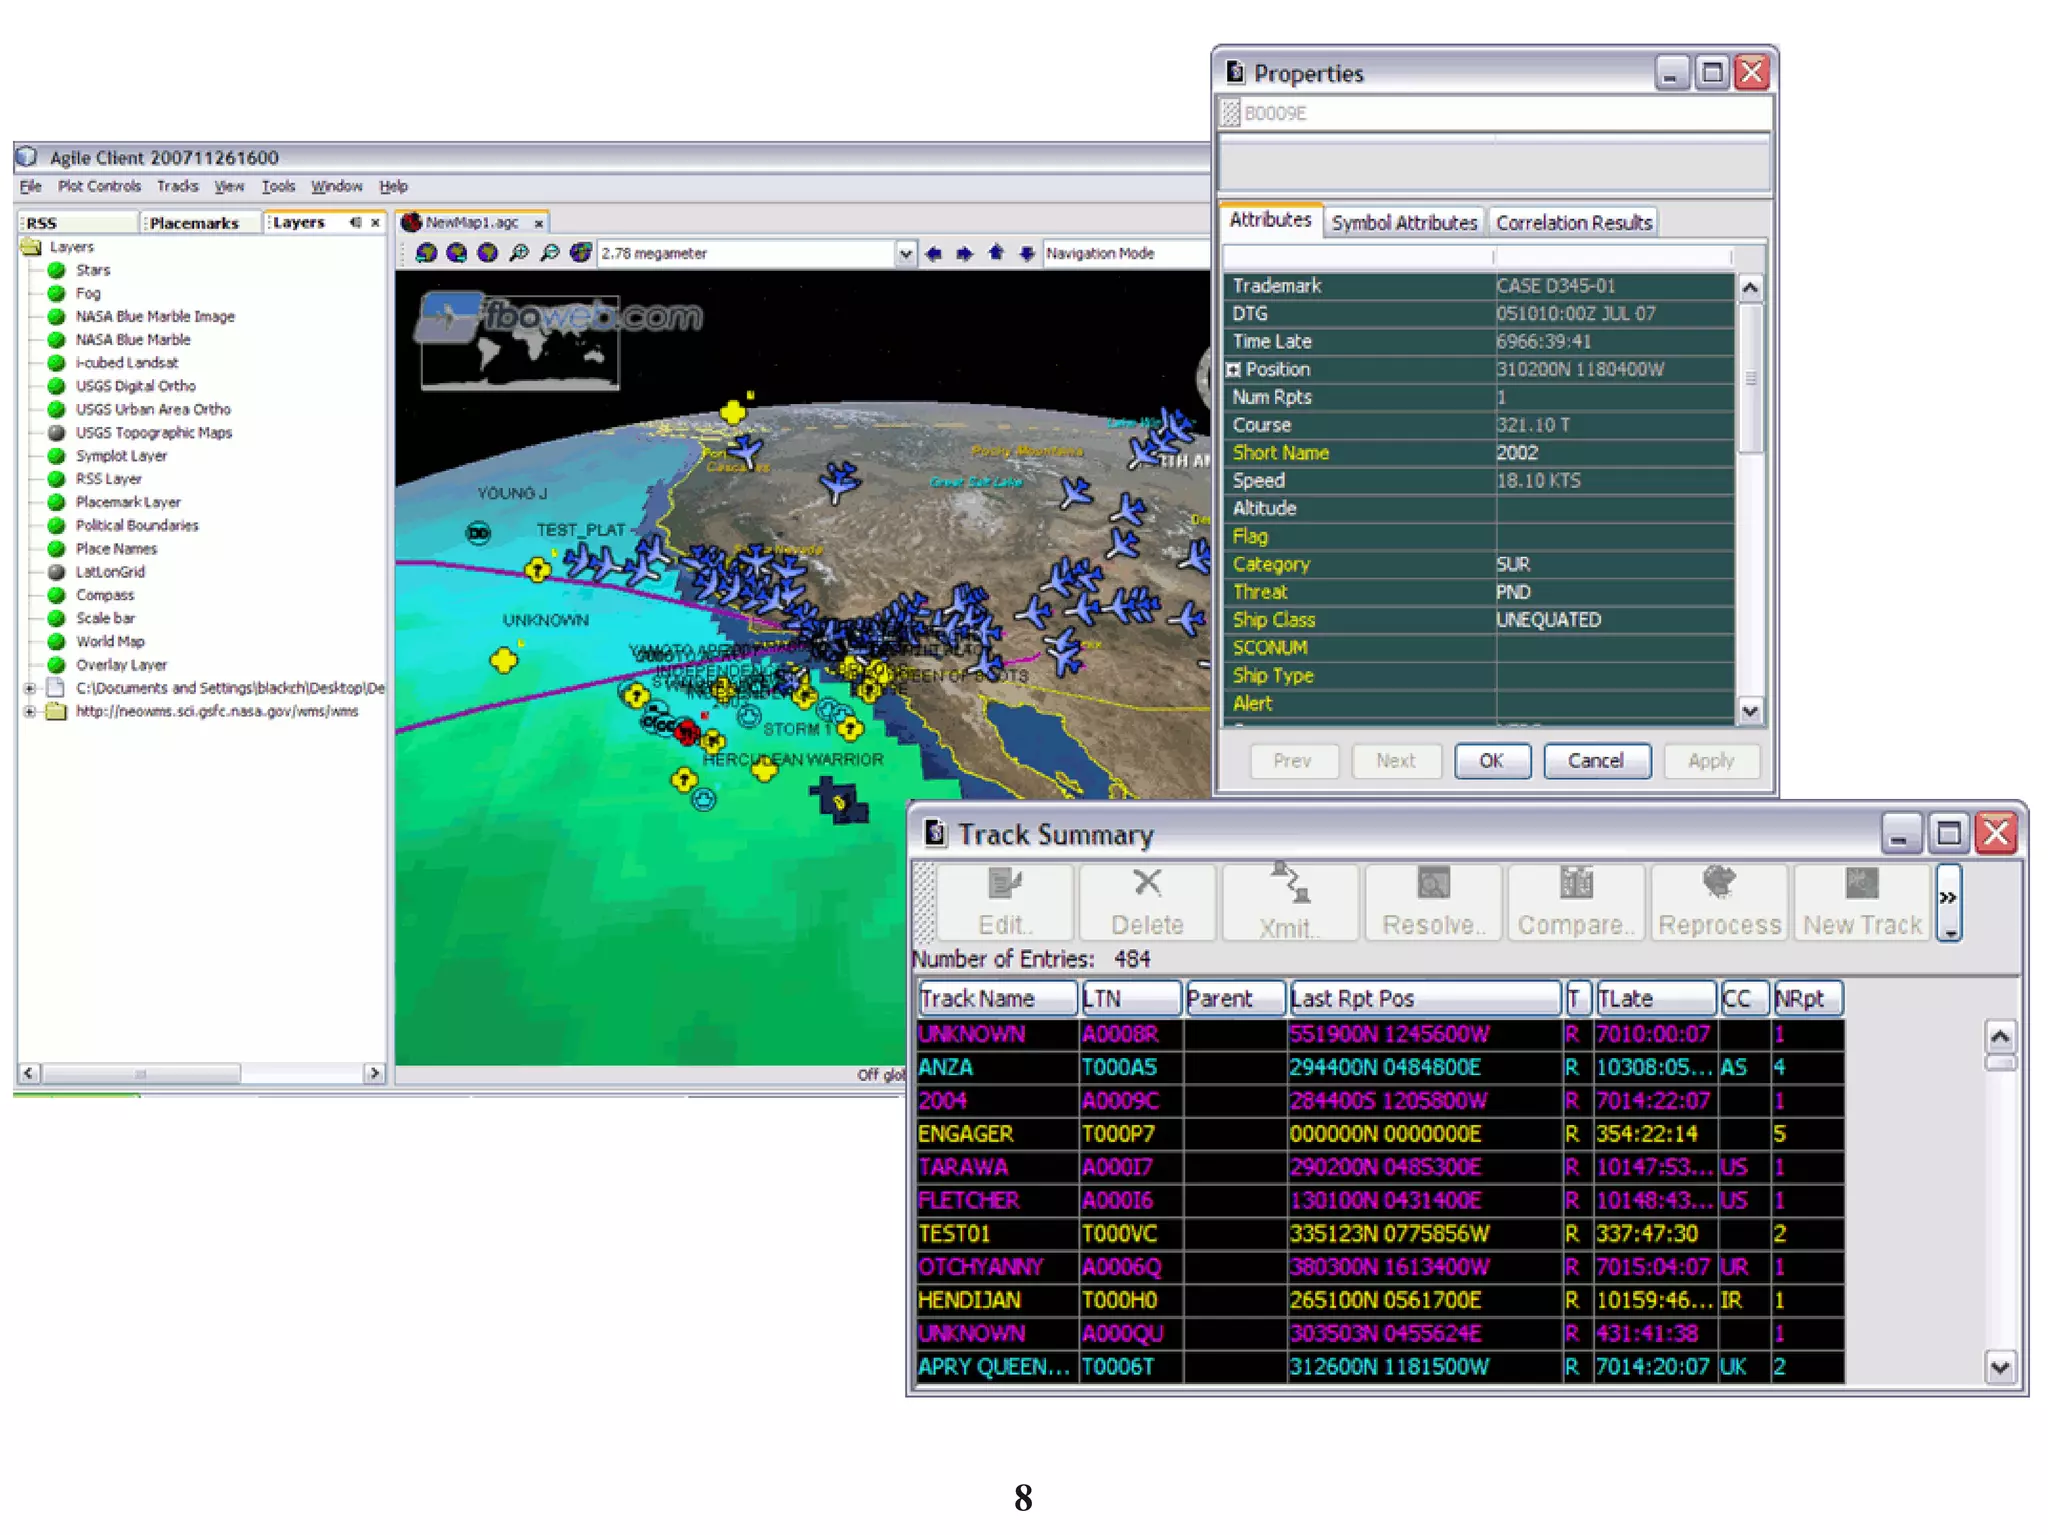Switch to the RSS tab

pos(77,222)
